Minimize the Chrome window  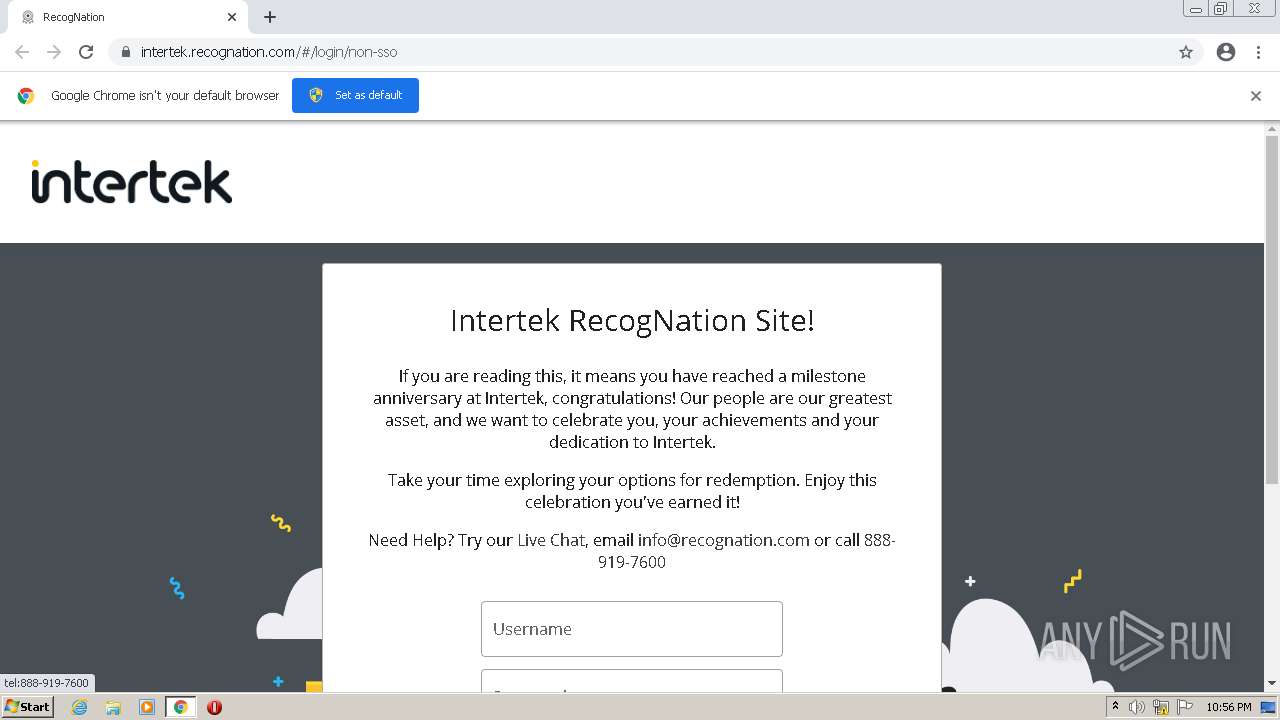1195,9
